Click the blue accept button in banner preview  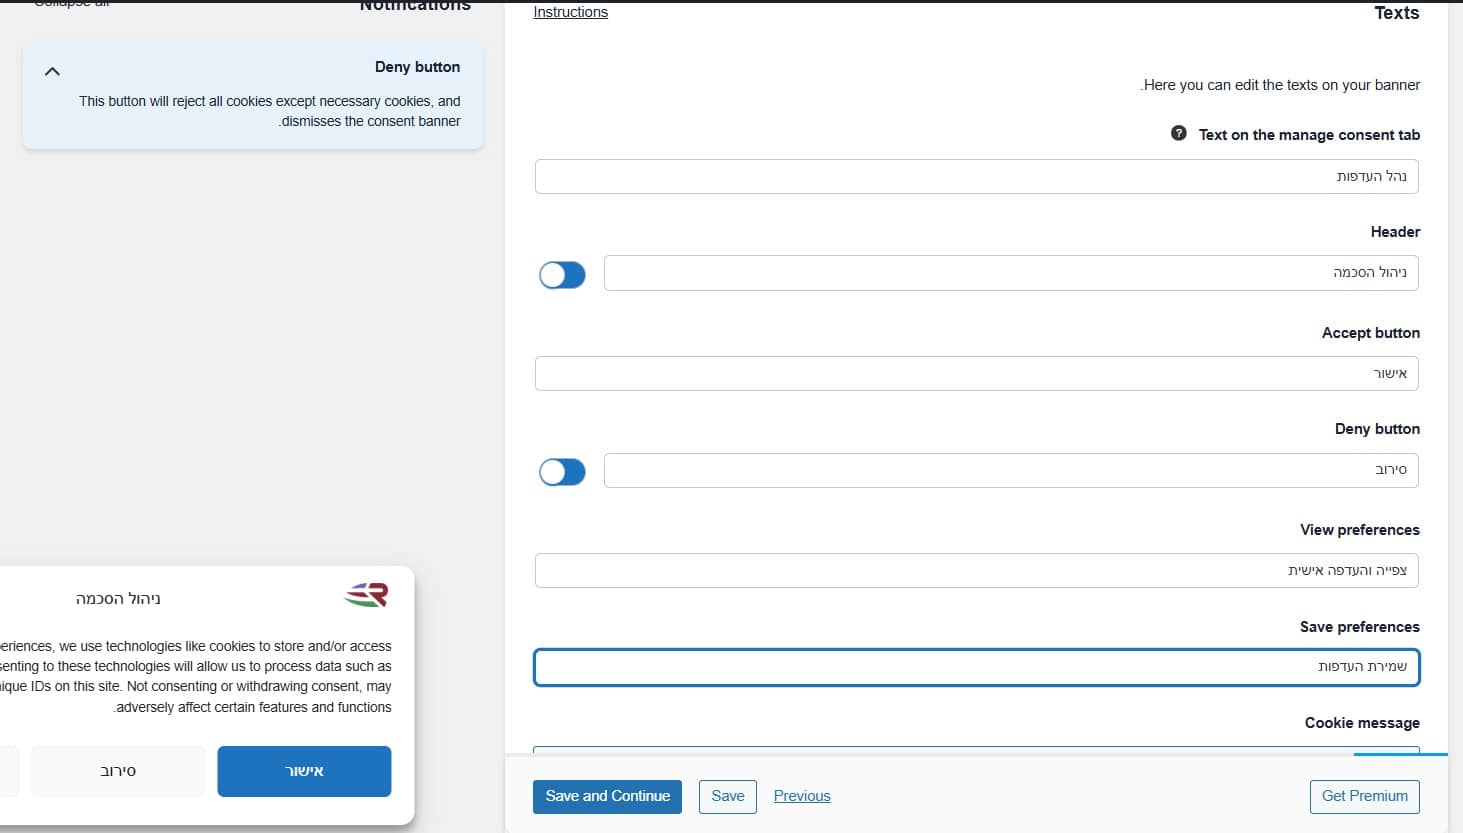304,771
